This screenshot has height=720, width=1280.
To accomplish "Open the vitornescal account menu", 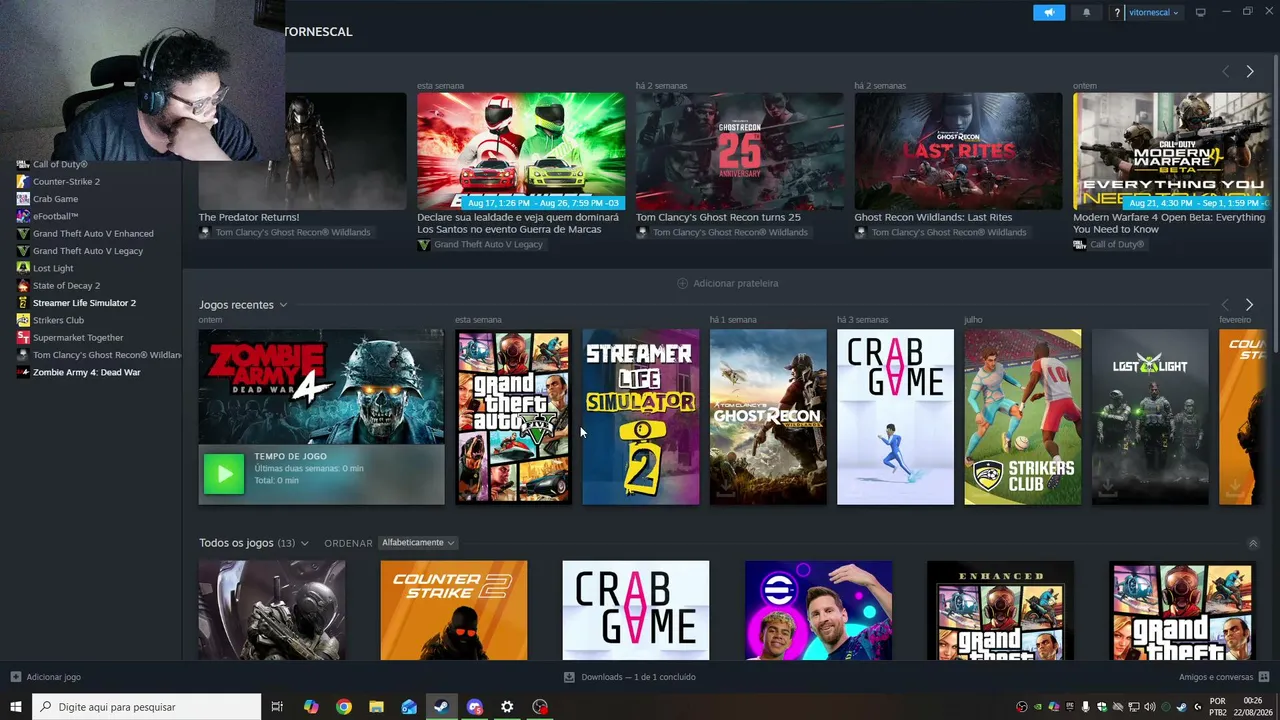I will tap(1154, 13).
